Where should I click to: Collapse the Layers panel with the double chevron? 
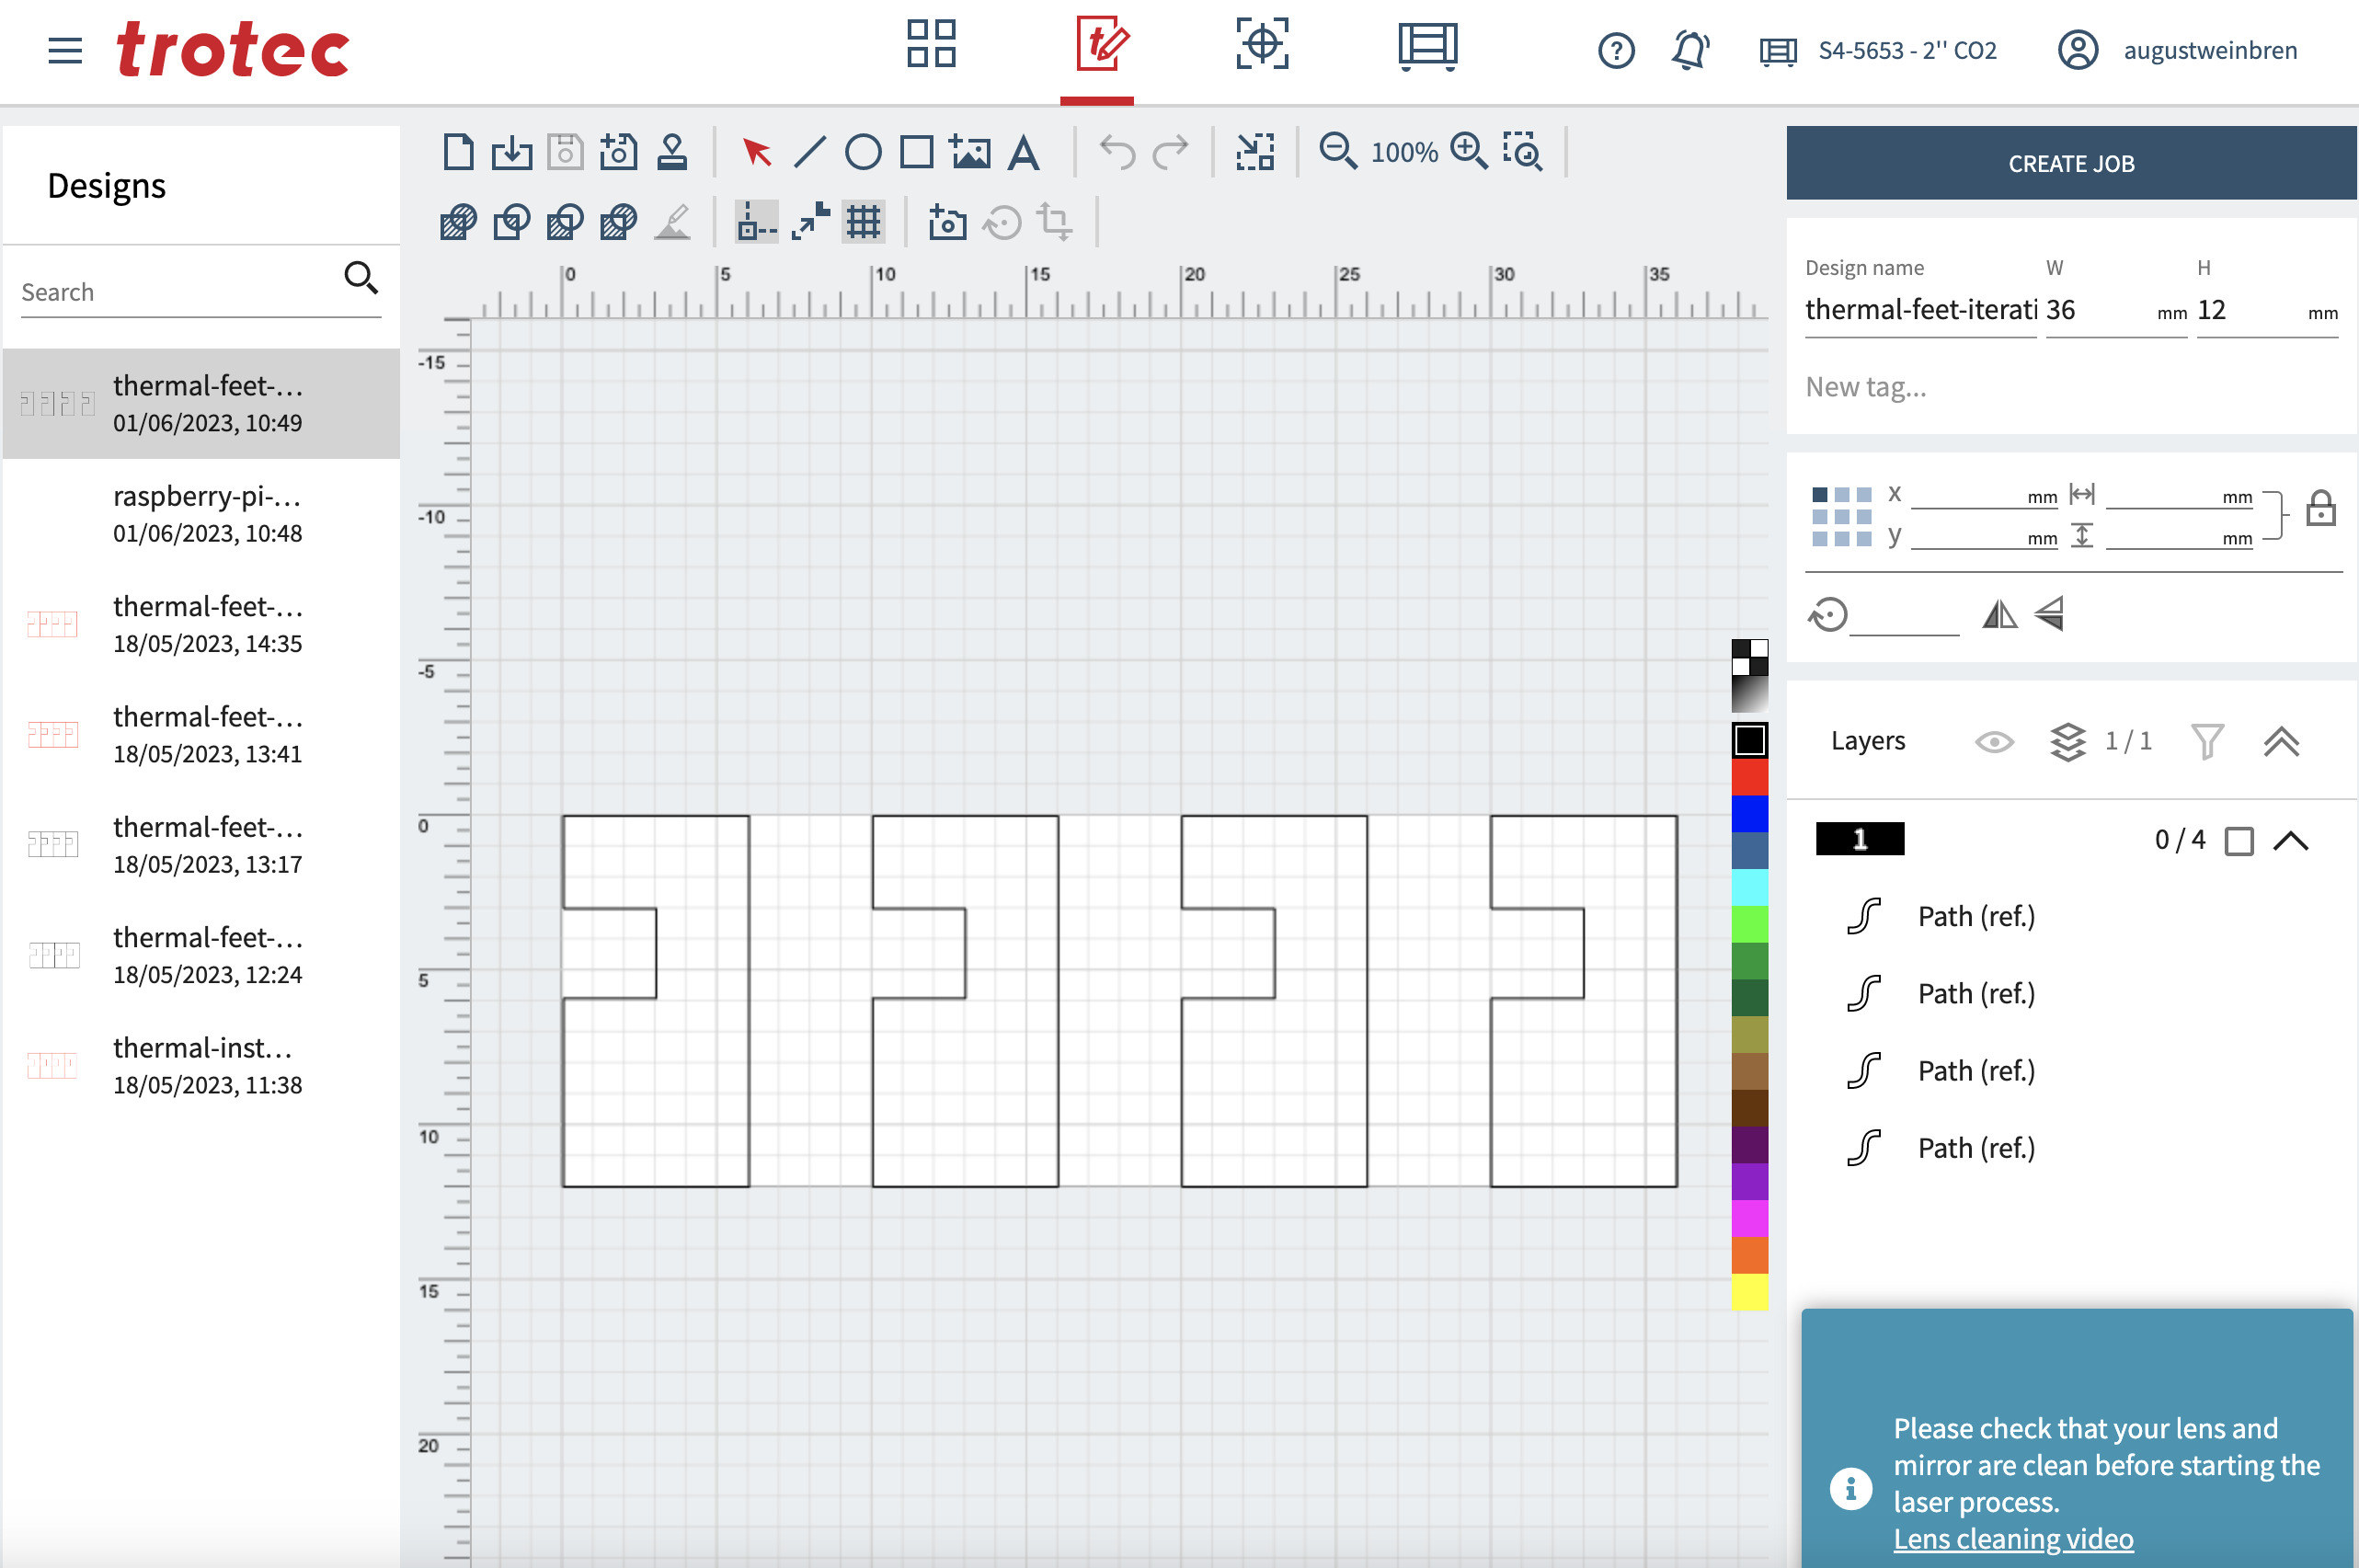(x=2283, y=741)
